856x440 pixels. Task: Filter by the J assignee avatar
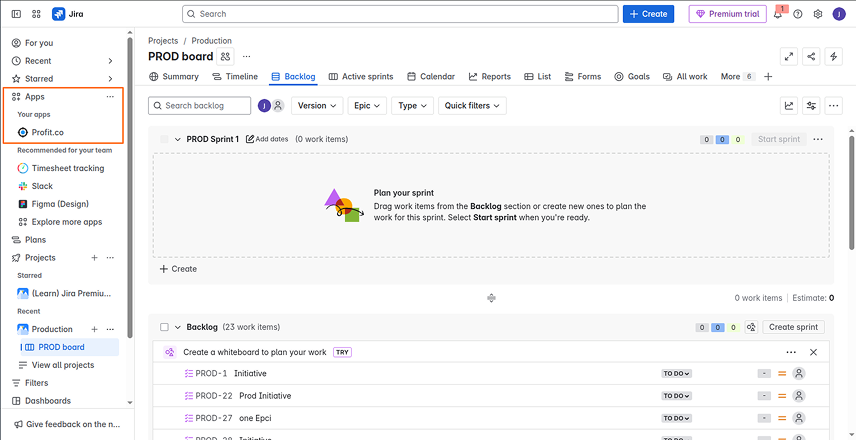pyautogui.click(x=264, y=106)
